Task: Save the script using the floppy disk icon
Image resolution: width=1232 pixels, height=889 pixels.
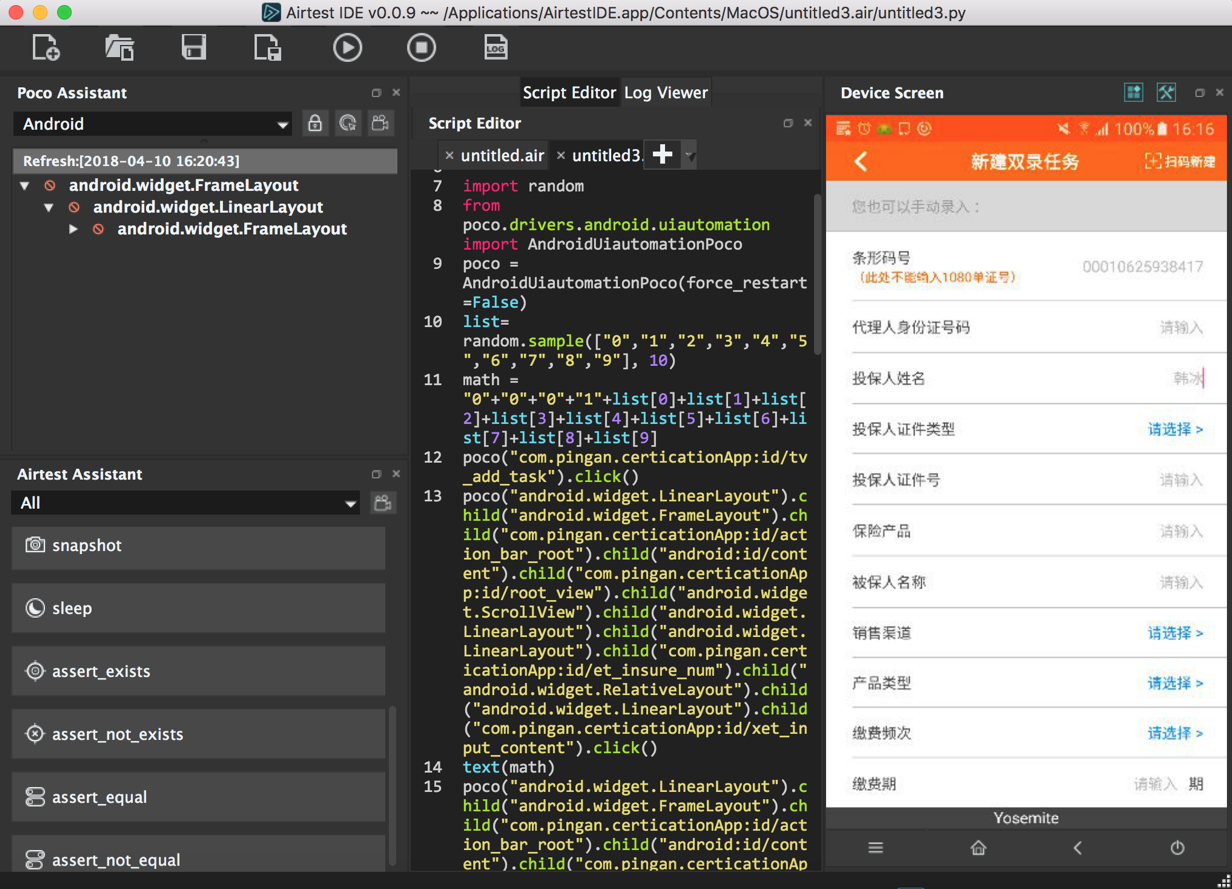Action: tap(194, 48)
